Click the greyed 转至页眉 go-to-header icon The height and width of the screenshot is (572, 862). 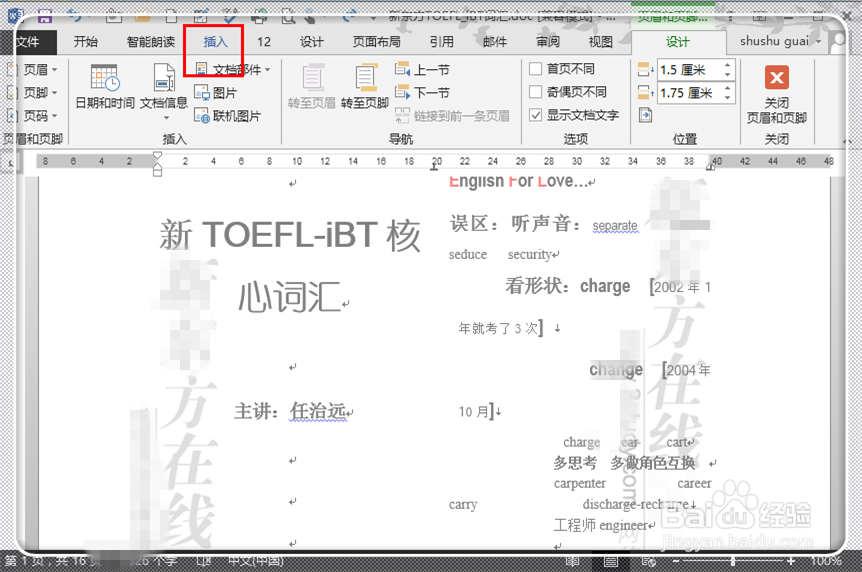point(312,86)
